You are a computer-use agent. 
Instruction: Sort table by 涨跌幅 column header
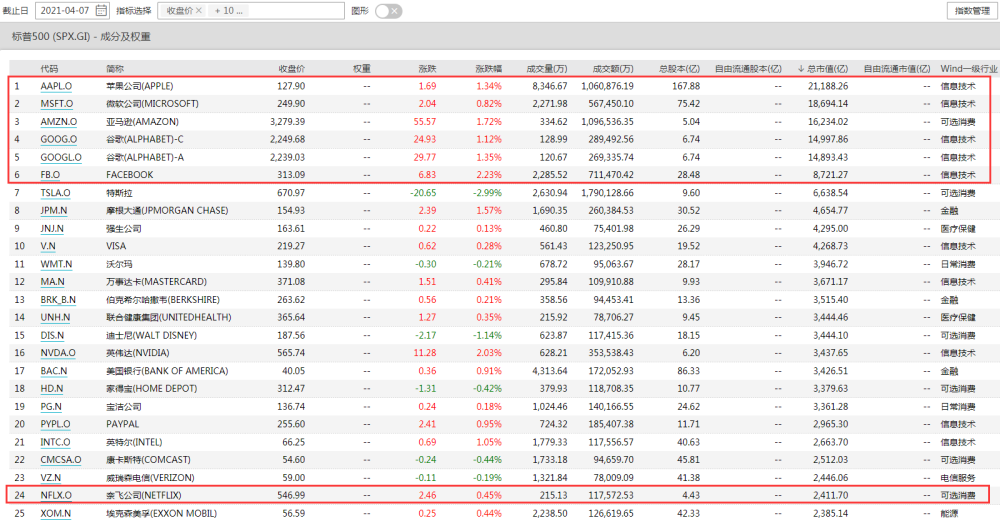coord(489,69)
